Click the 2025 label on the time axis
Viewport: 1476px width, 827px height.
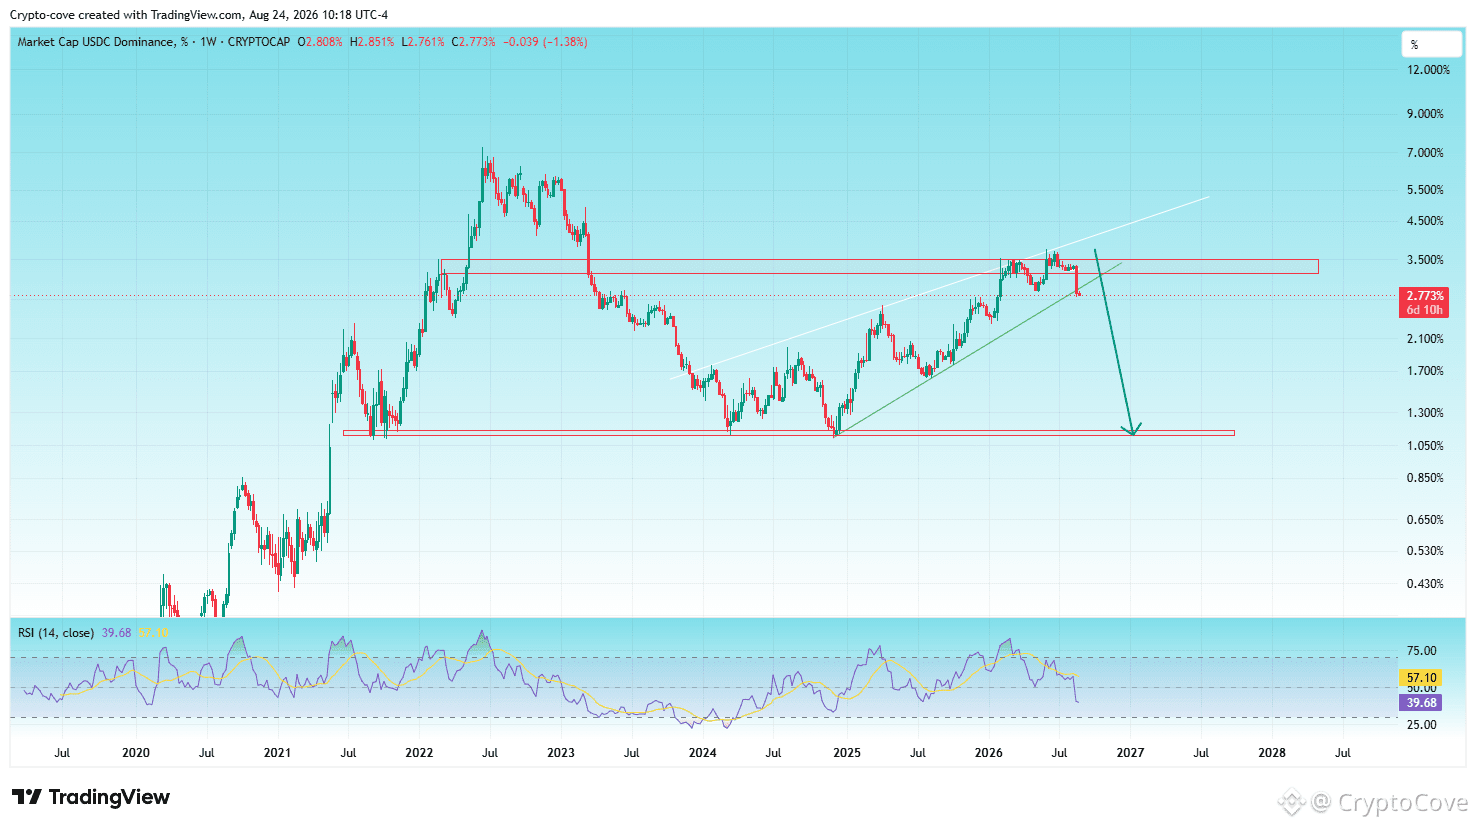(x=846, y=753)
